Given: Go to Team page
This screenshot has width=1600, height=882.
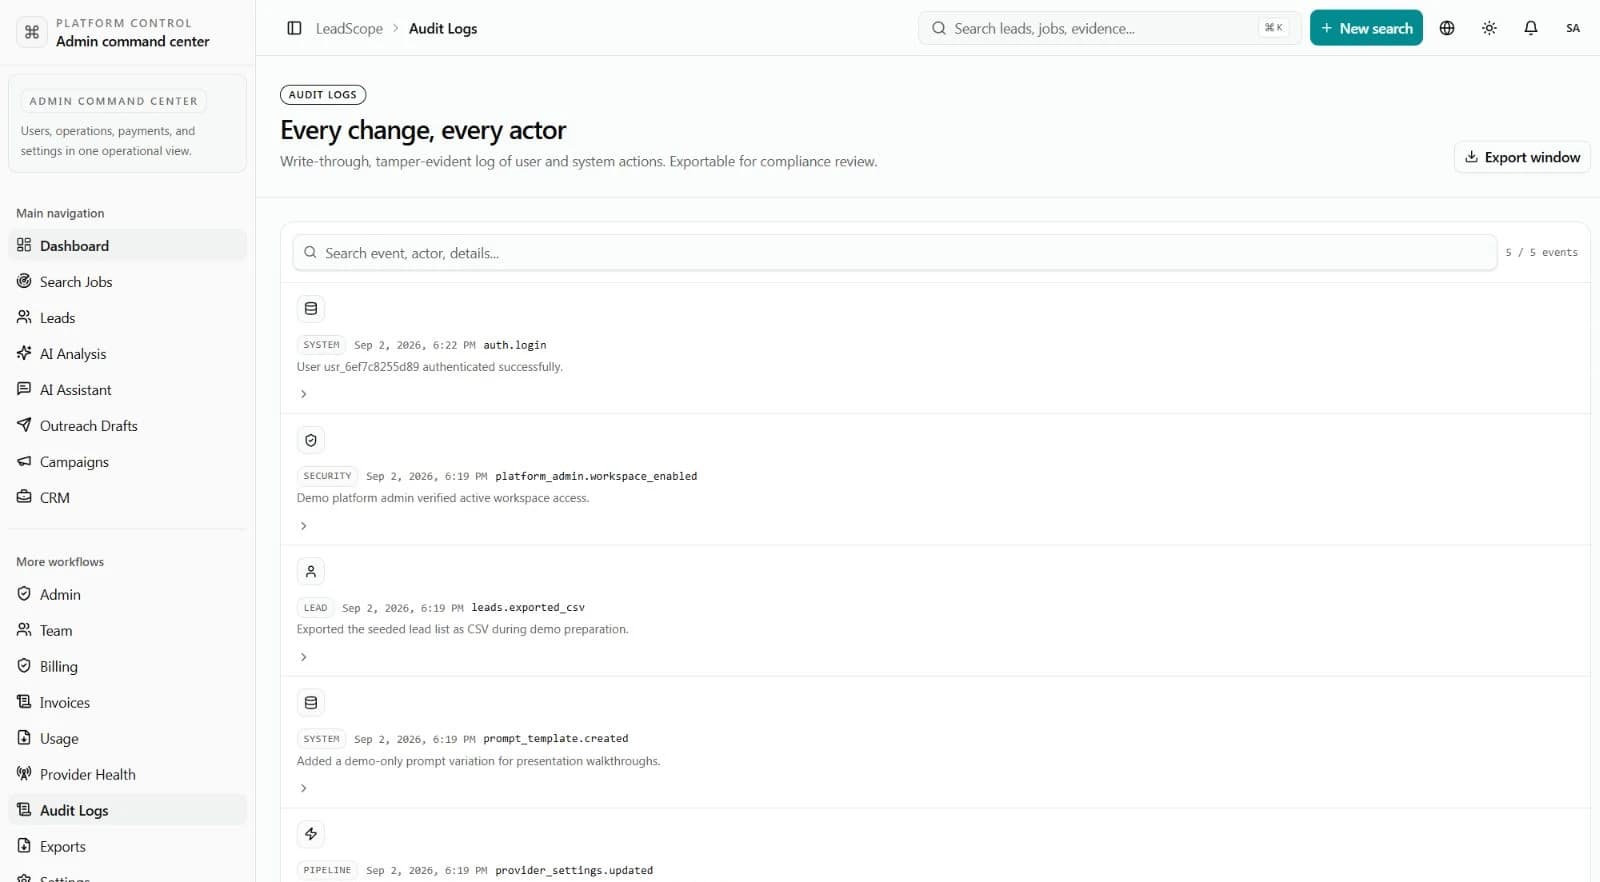Looking at the screenshot, I should point(127,630).
